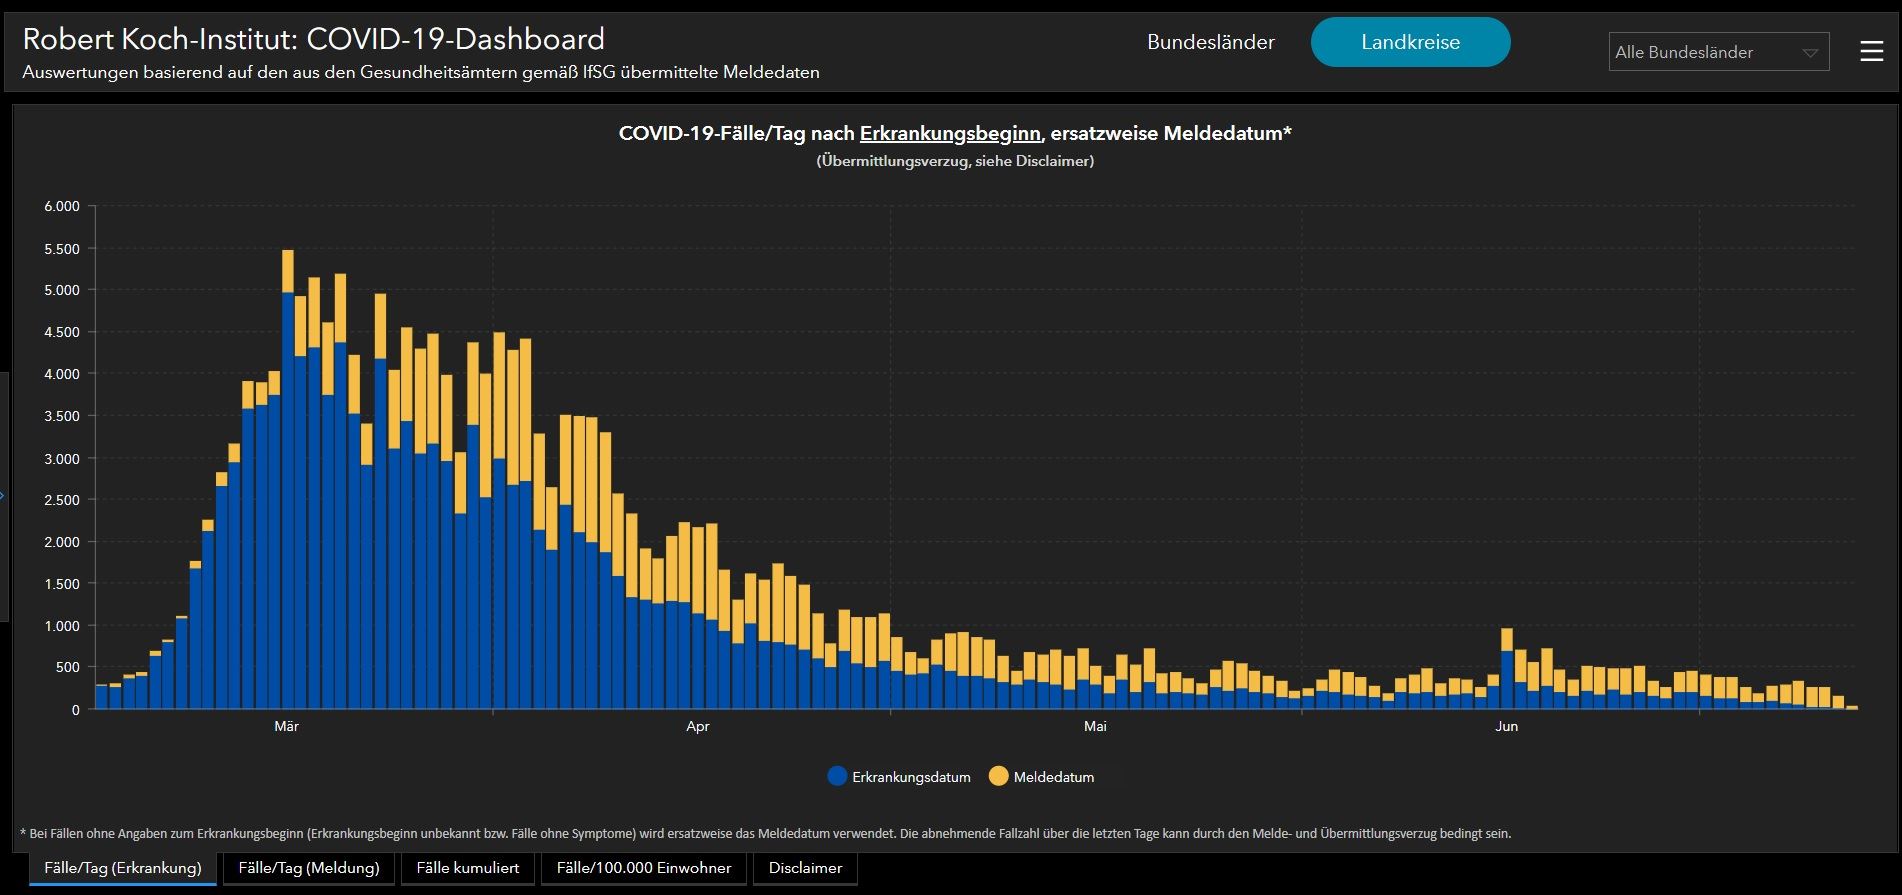Click the Robert Koch-Institut dashboard title
Viewport: 1902px width, 895px height.
(x=313, y=39)
